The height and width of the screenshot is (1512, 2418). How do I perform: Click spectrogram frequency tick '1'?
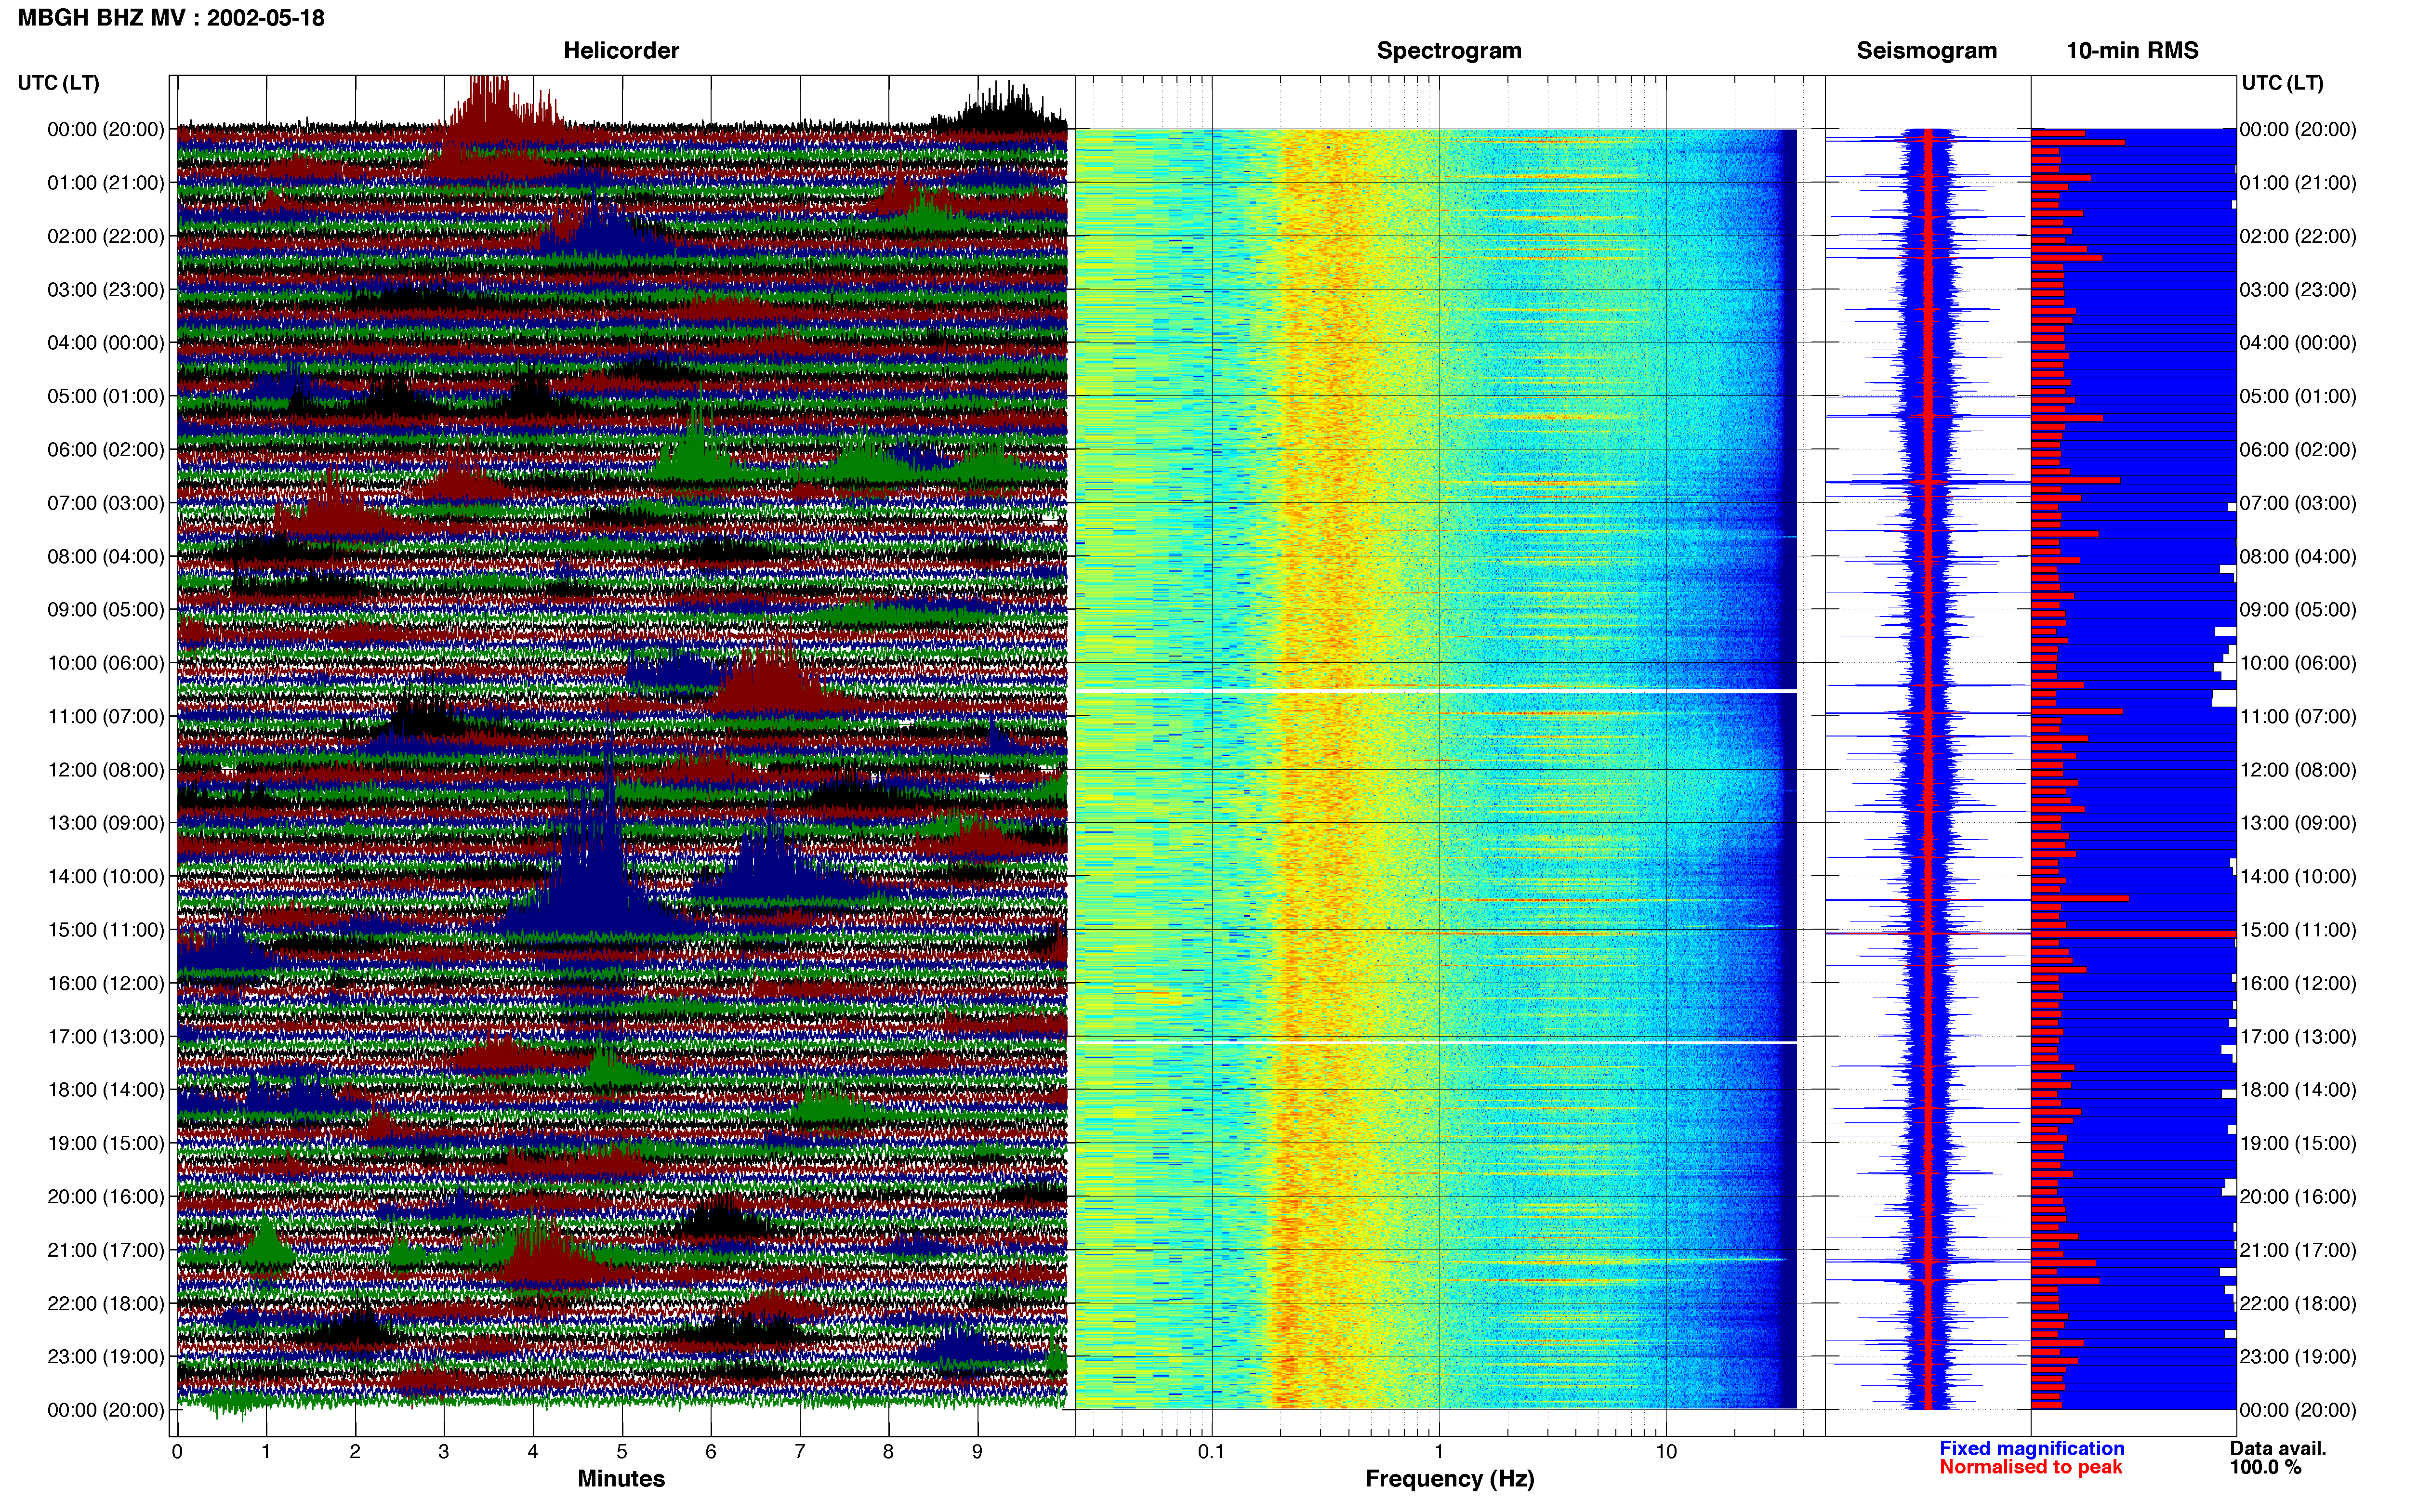click(x=1439, y=1452)
